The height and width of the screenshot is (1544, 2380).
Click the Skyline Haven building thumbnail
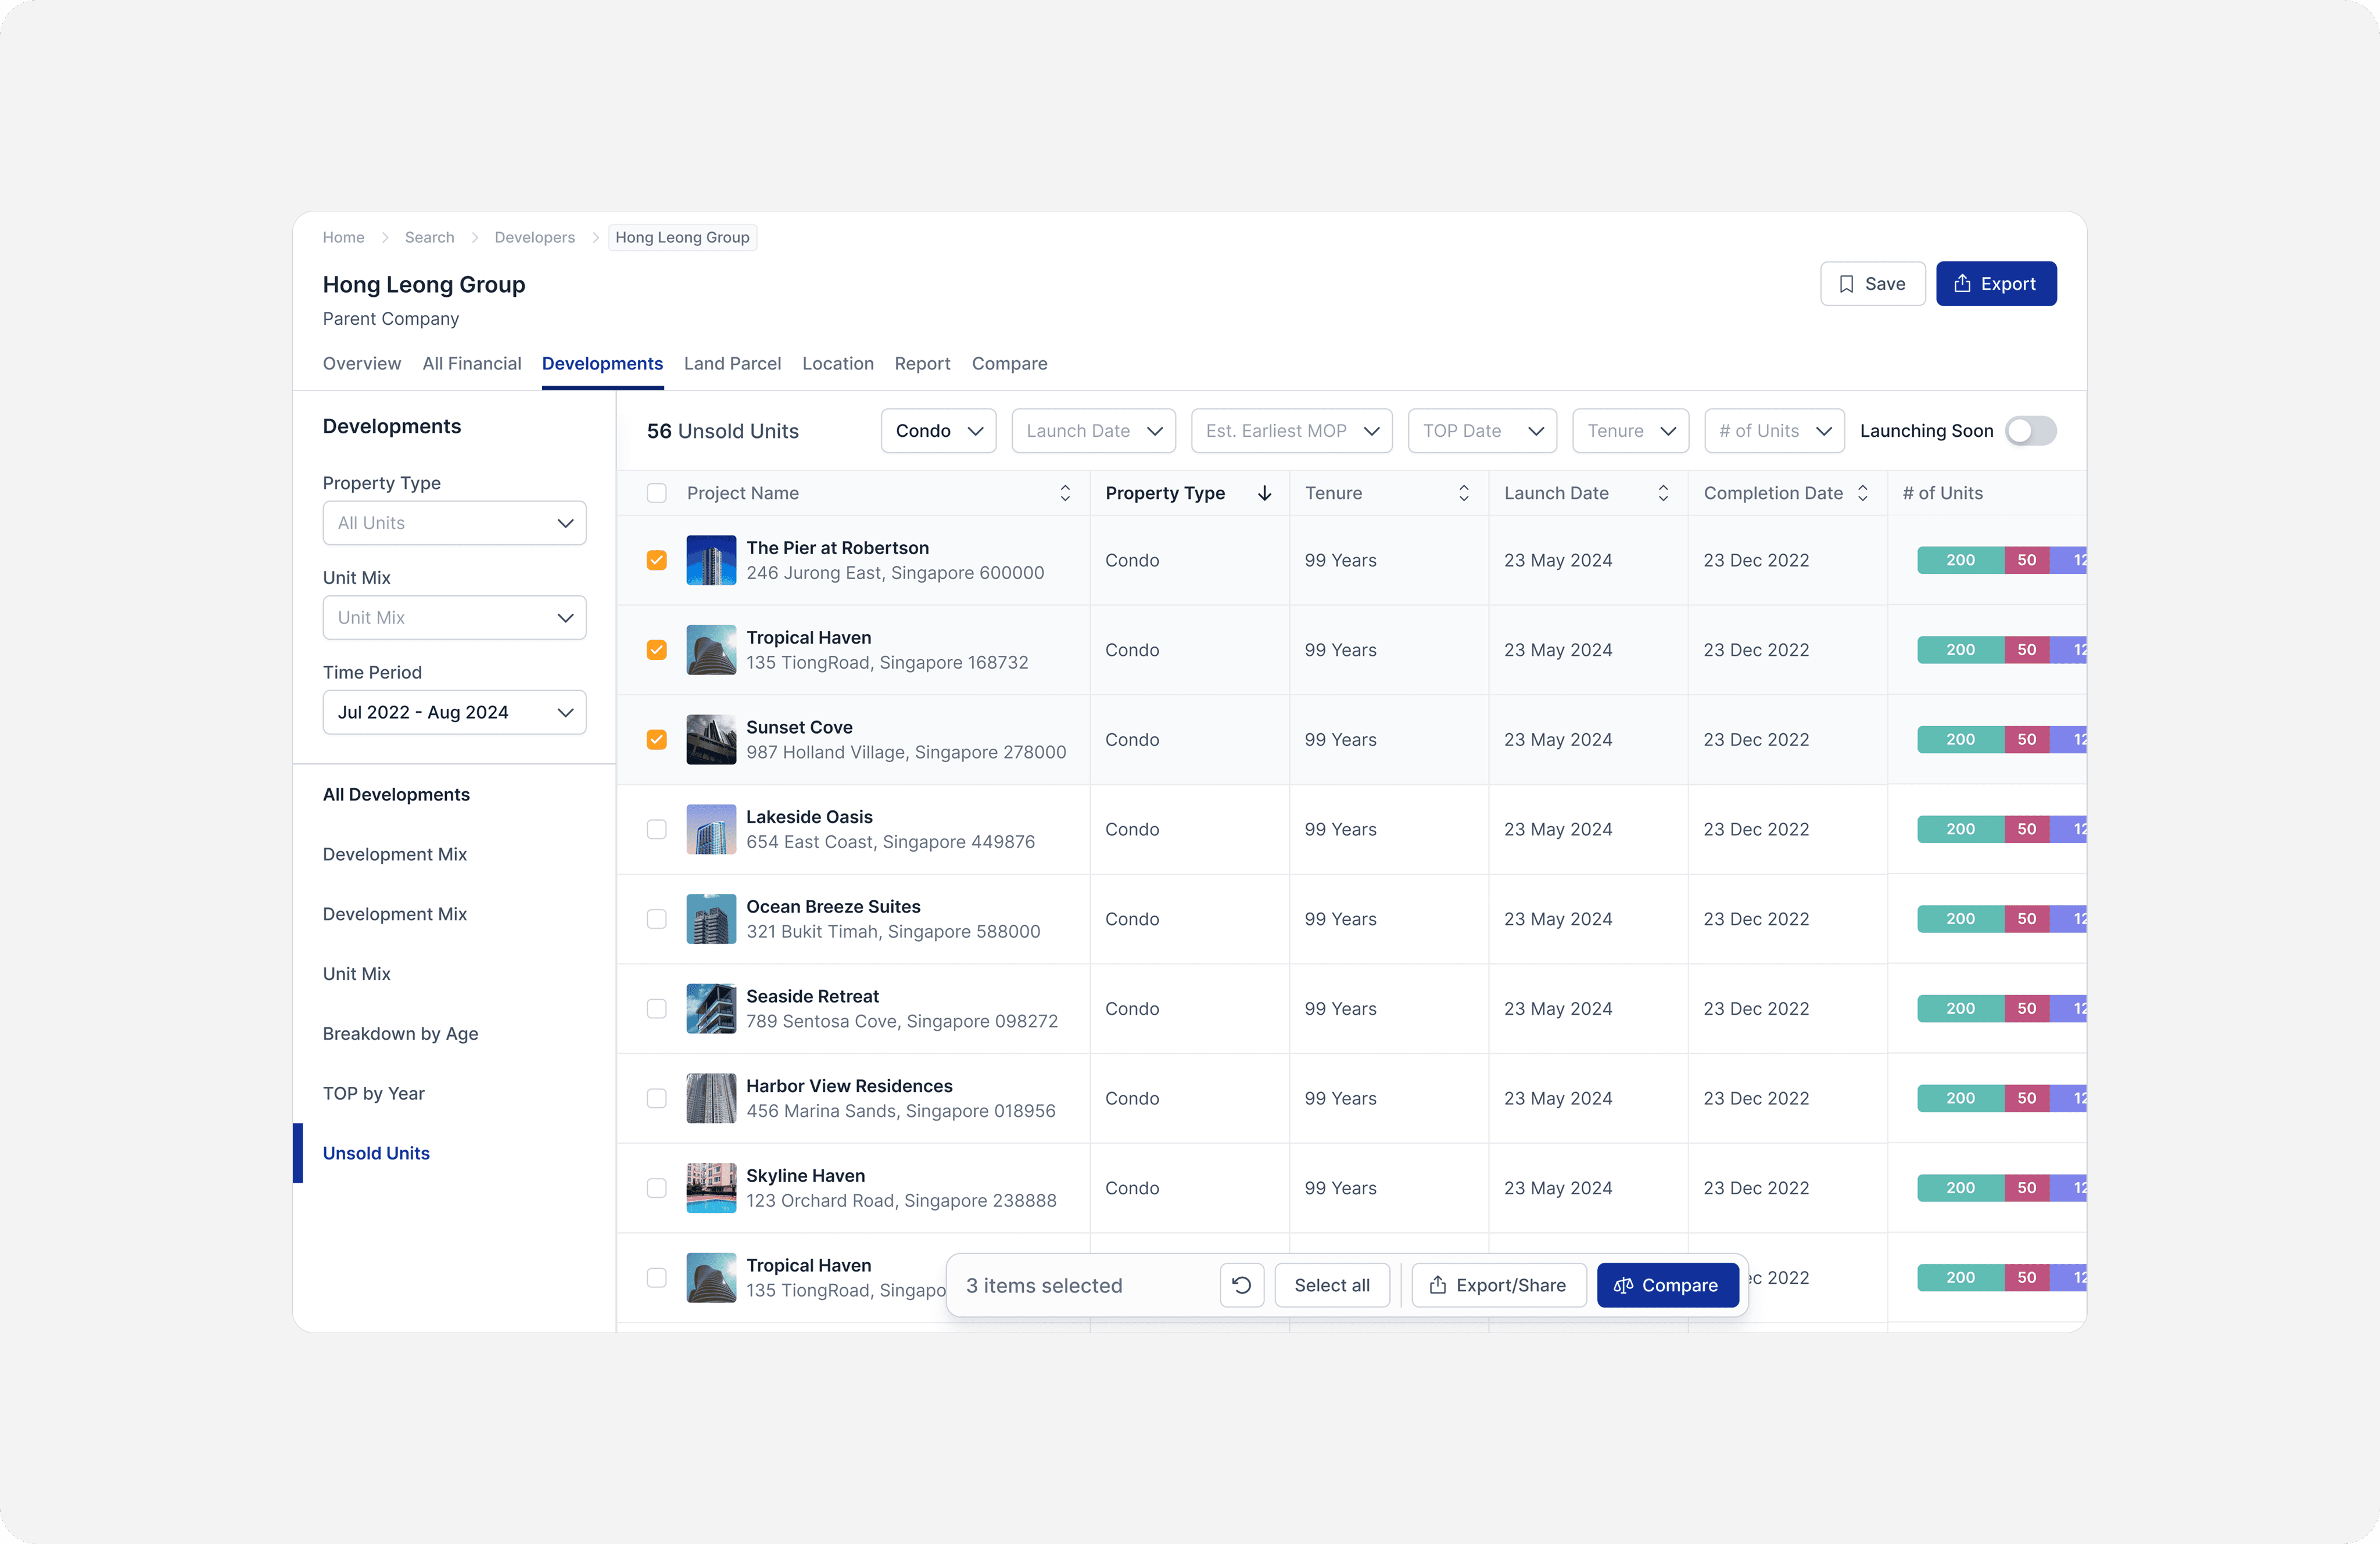[x=711, y=1188]
